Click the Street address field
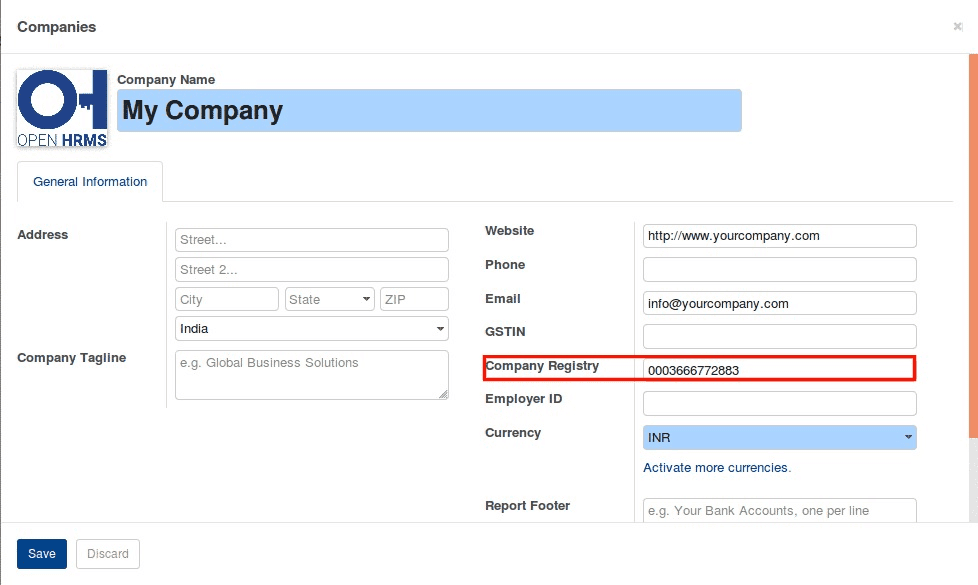Image resolution: width=978 pixels, height=585 pixels. (311, 239)
